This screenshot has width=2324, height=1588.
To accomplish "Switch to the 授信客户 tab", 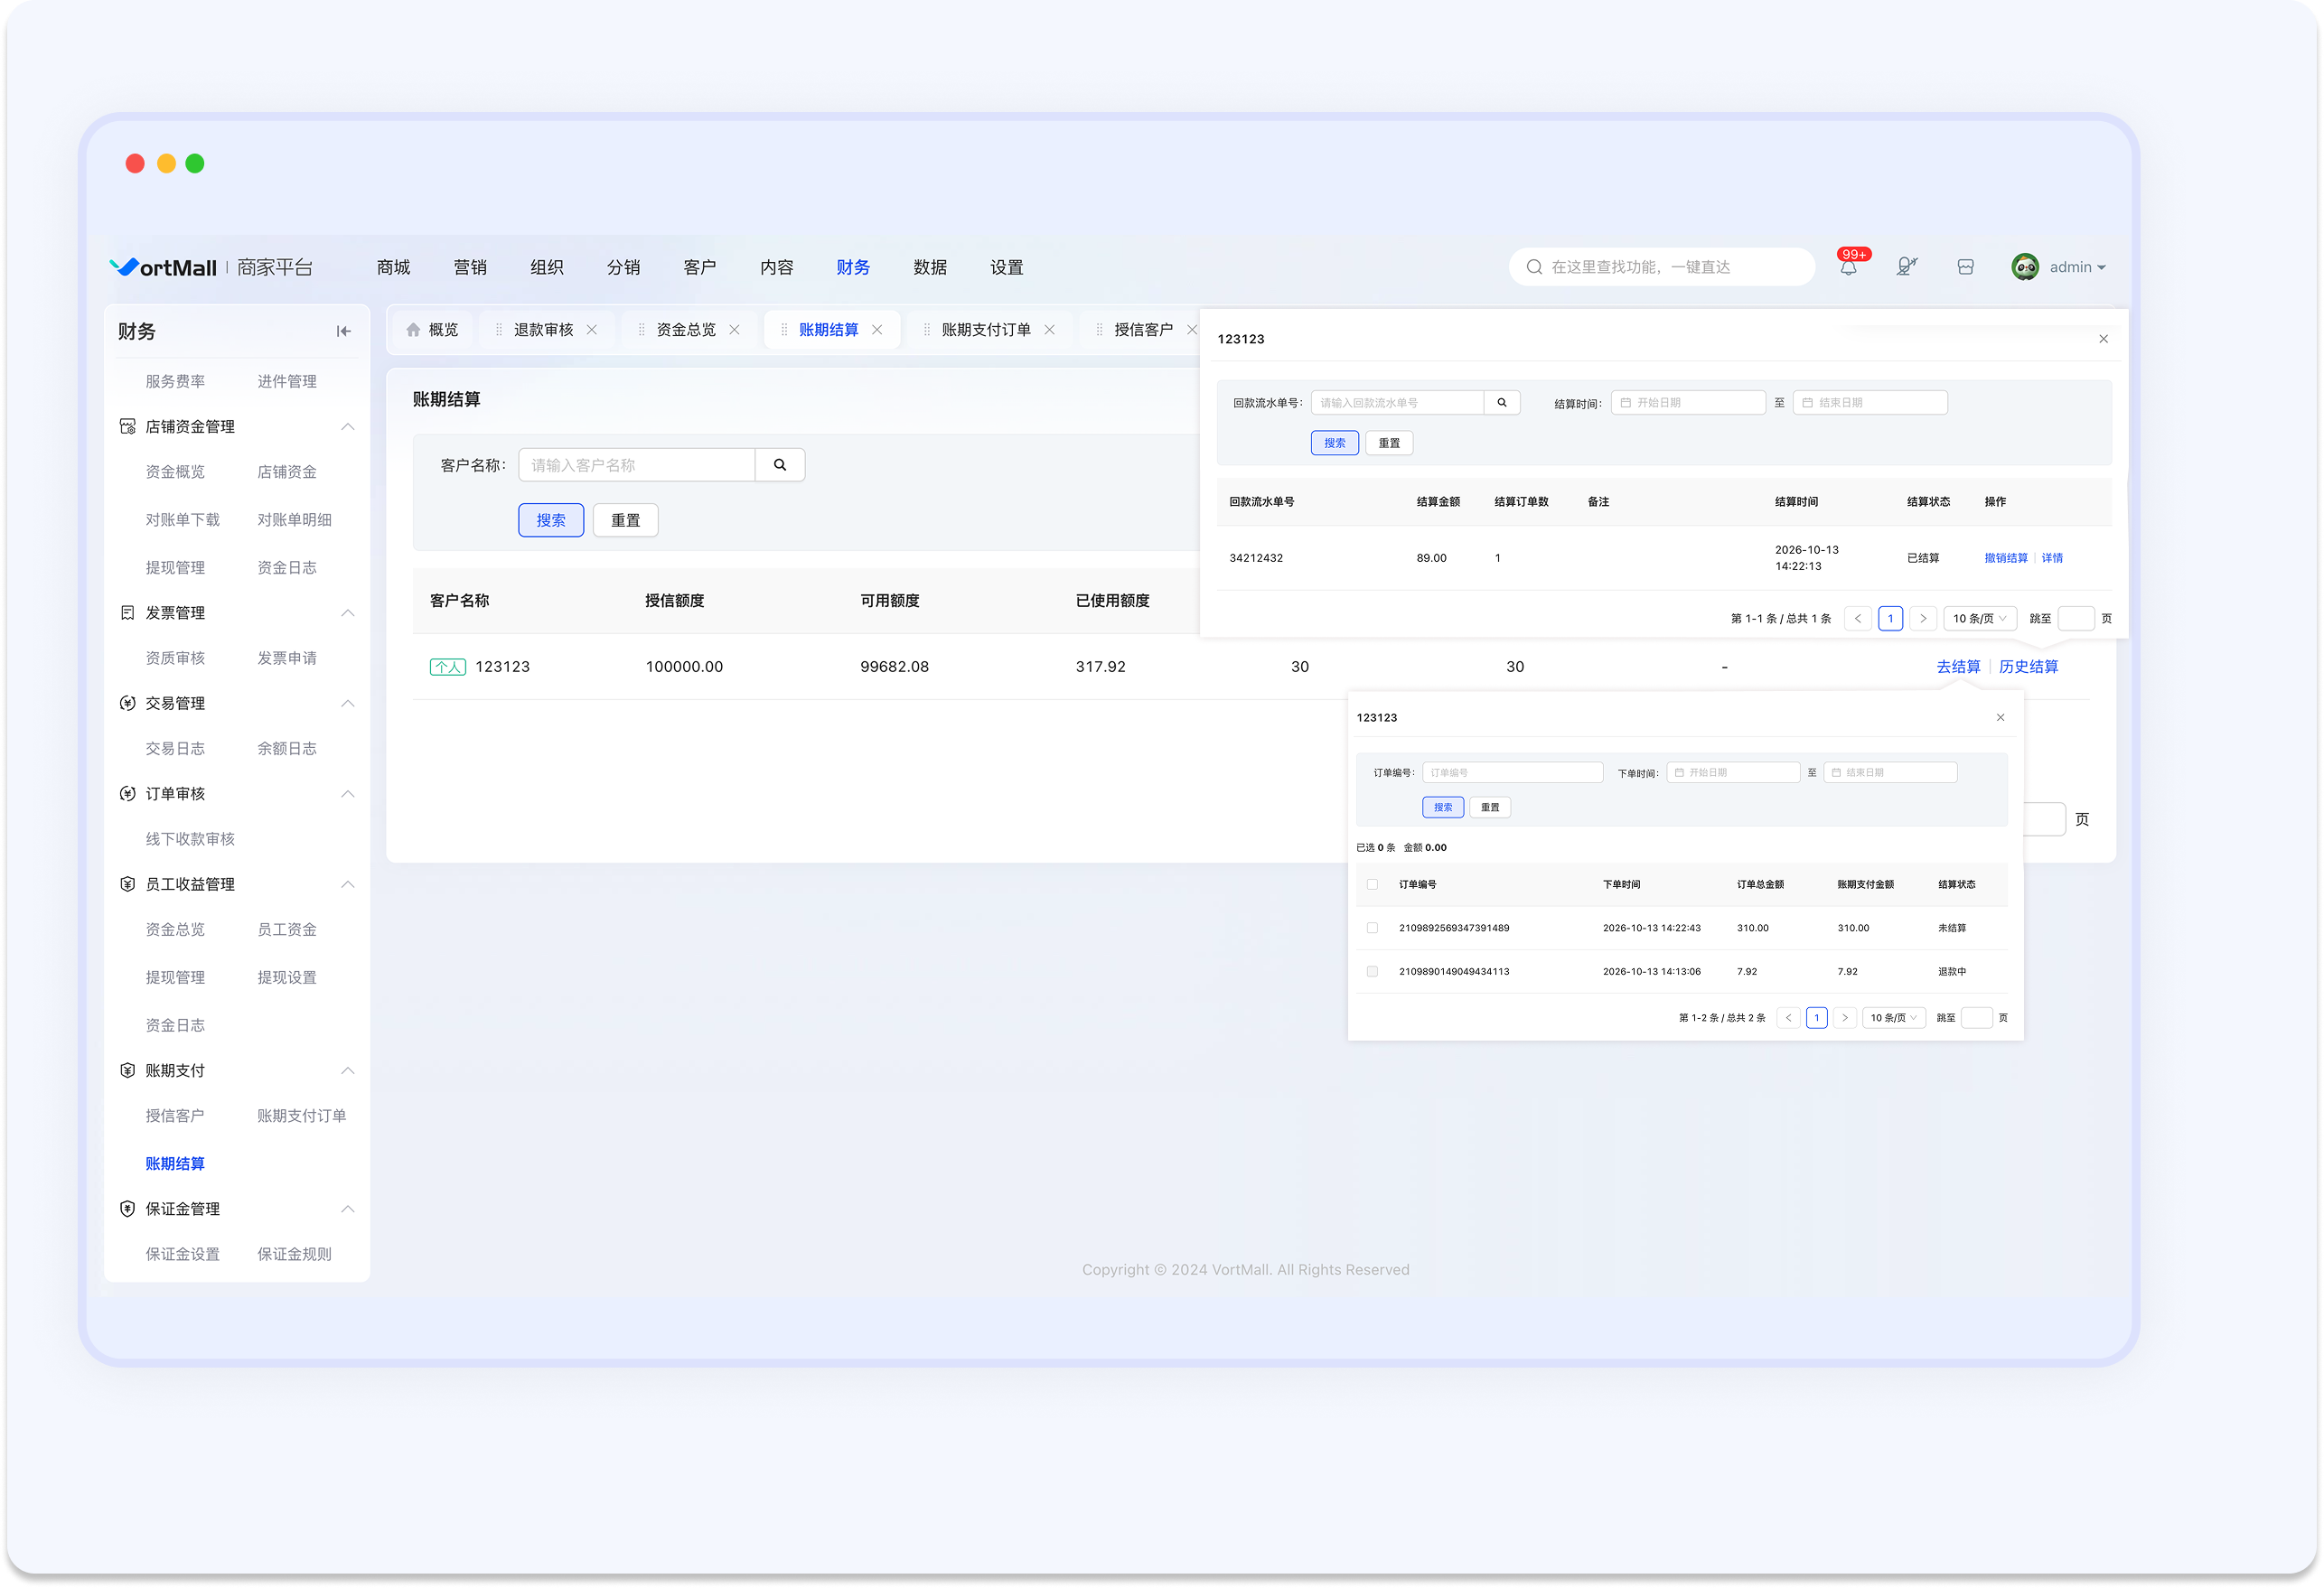I will pyautogui.click(x=1143, y=330).
